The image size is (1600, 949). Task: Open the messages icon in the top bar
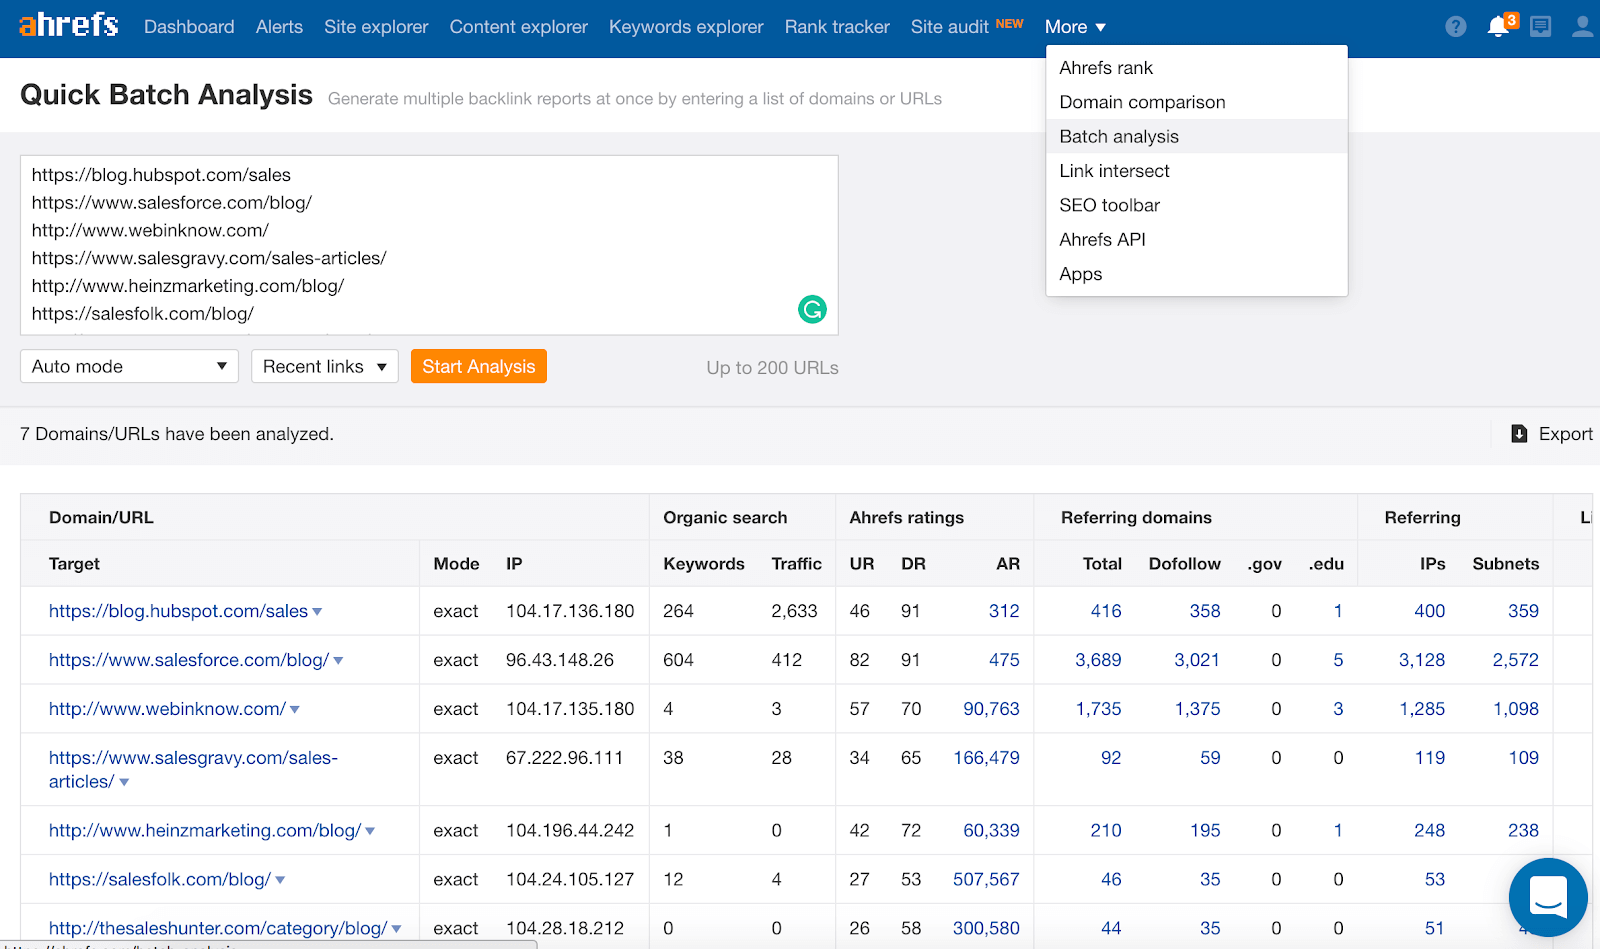pos(1540,27)
